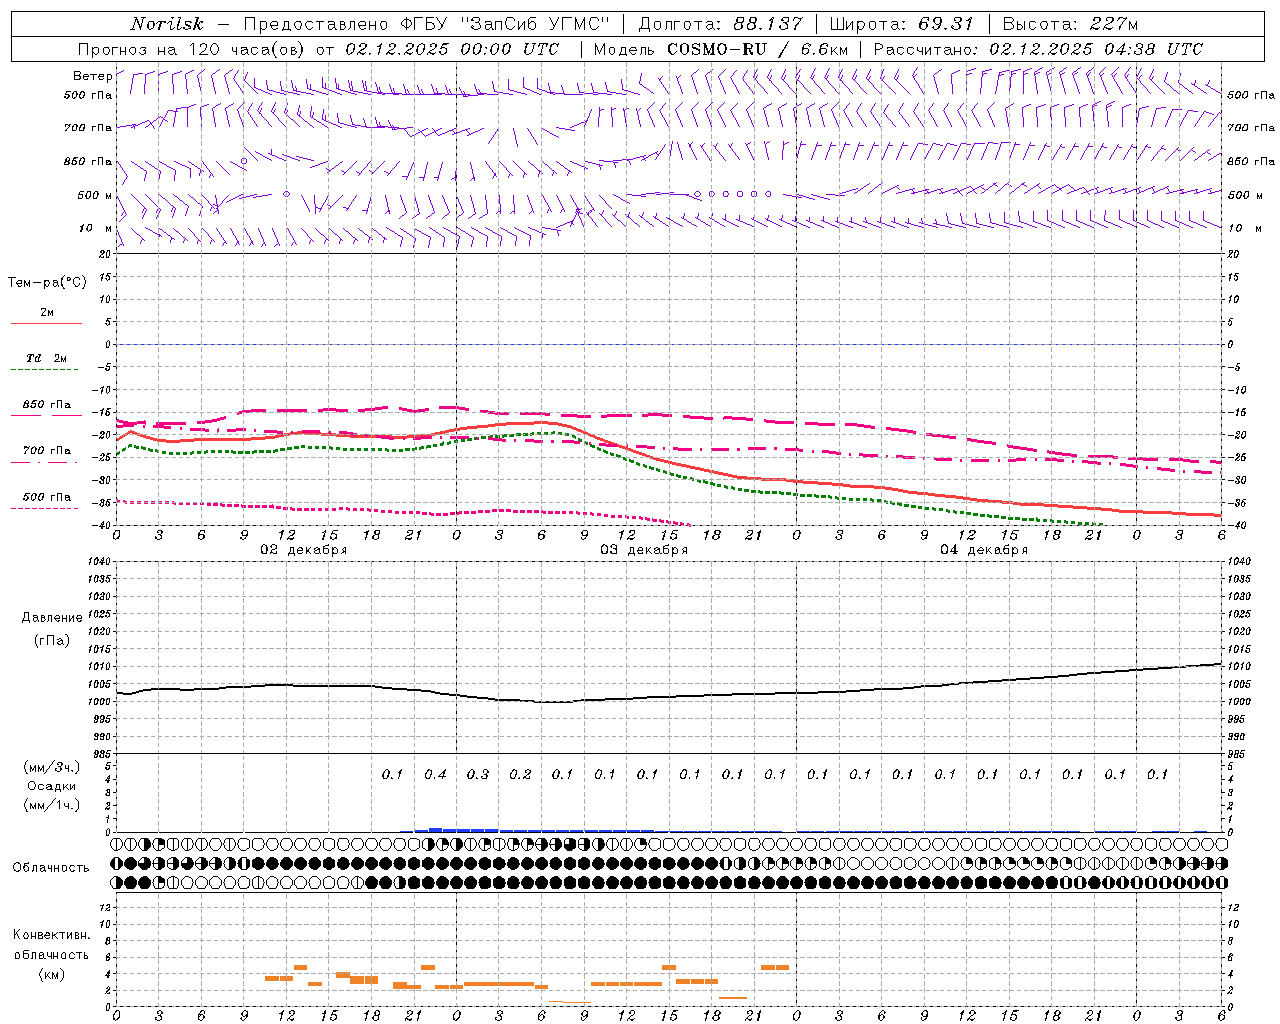The width and height of the screenshot is (1280, 1024).
Task: Click the "Конвективн." convective cloud label
Action: coord(52,935)
